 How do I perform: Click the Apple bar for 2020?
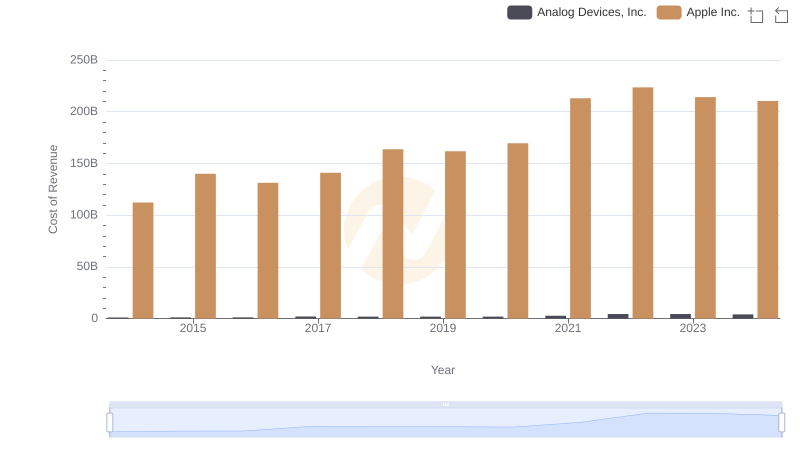click(x=518, y=231)
